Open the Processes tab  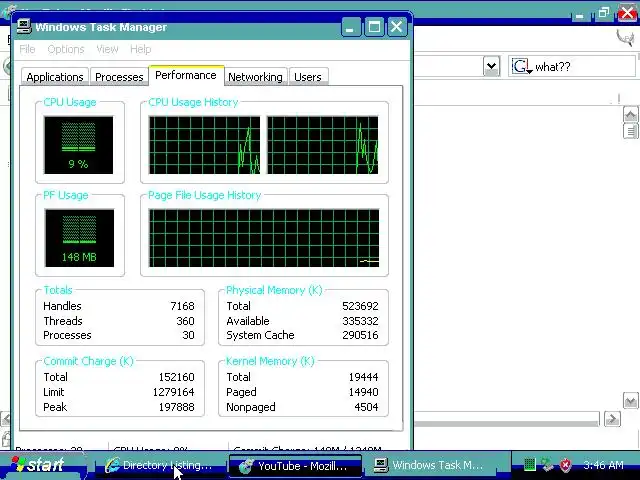point(119,77)
